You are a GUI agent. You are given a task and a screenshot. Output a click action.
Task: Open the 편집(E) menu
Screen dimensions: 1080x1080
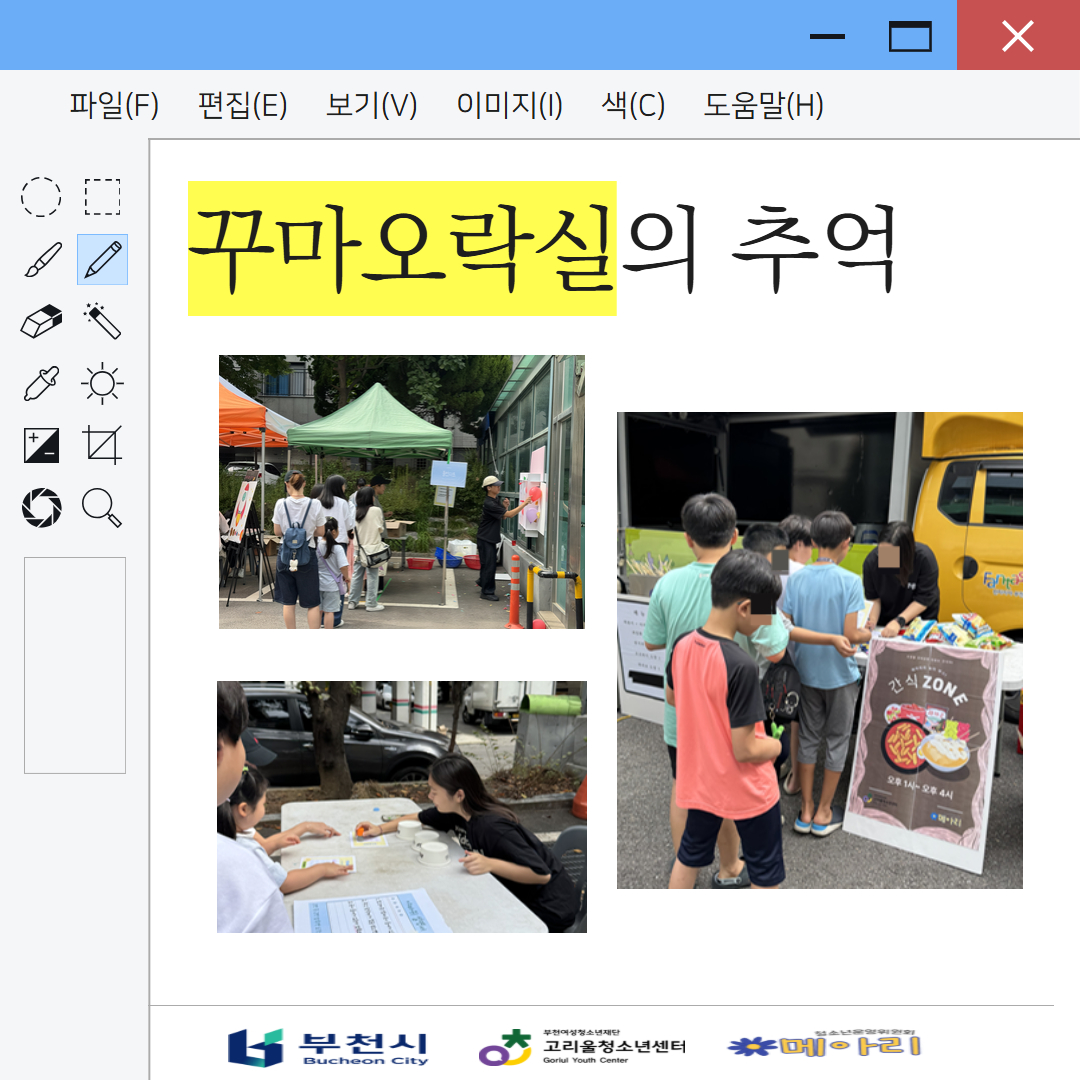coord(242,105)
